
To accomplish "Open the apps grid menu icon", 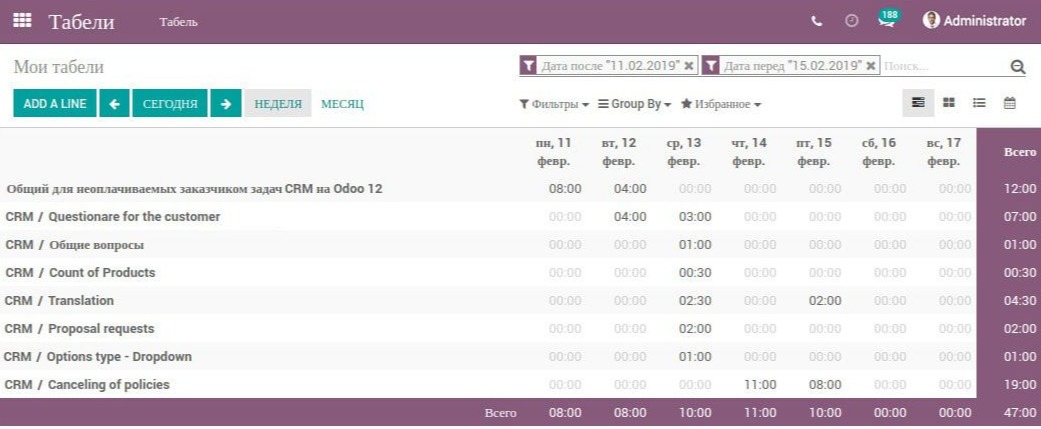I will [22, 21].
